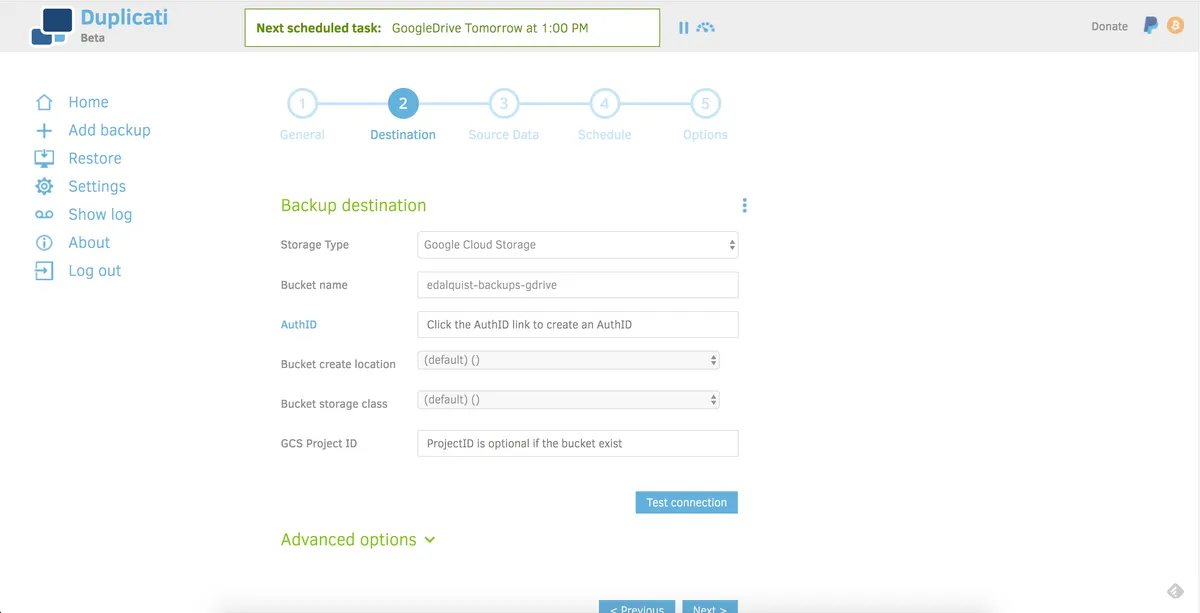Click the Show log icon

(x=44, y=214)
